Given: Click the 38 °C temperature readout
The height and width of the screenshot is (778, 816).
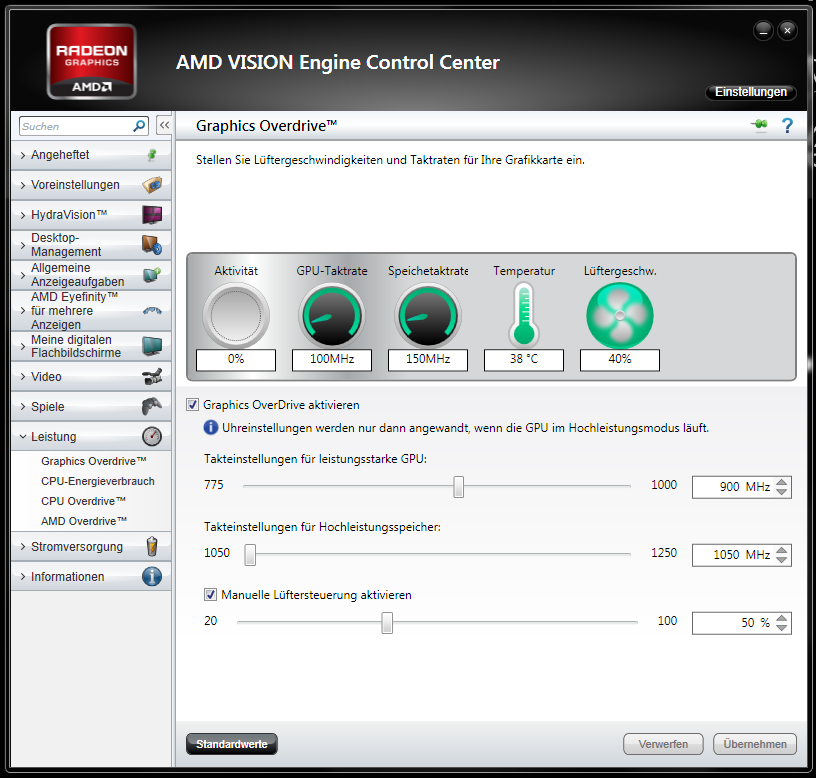Looking at the screenshot, I should pos(524,360).
